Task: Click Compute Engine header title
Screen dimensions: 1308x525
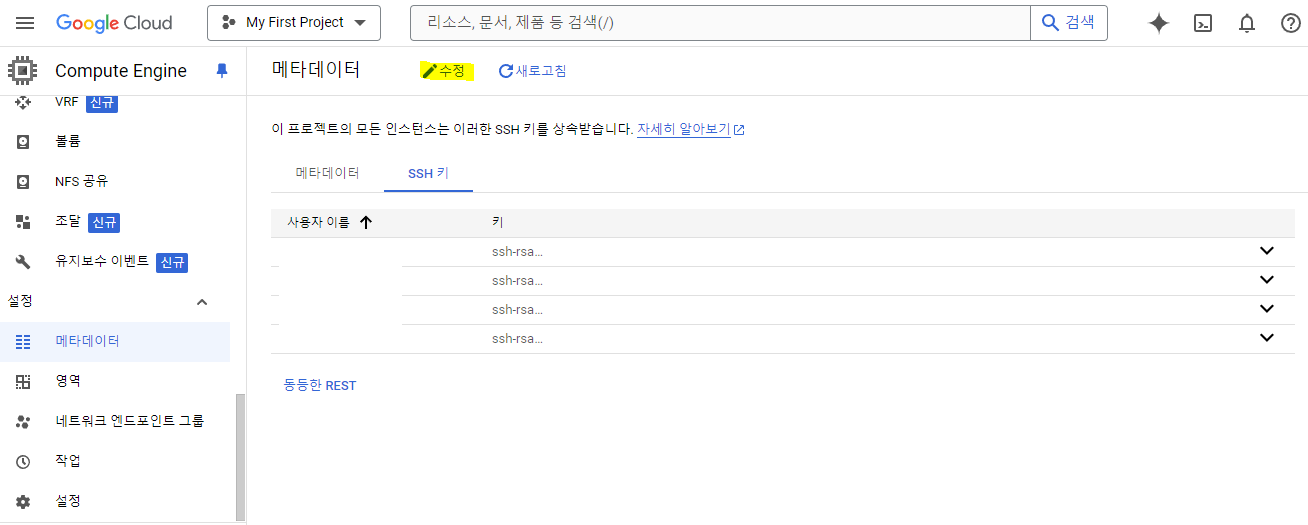Action: (121, 71)
